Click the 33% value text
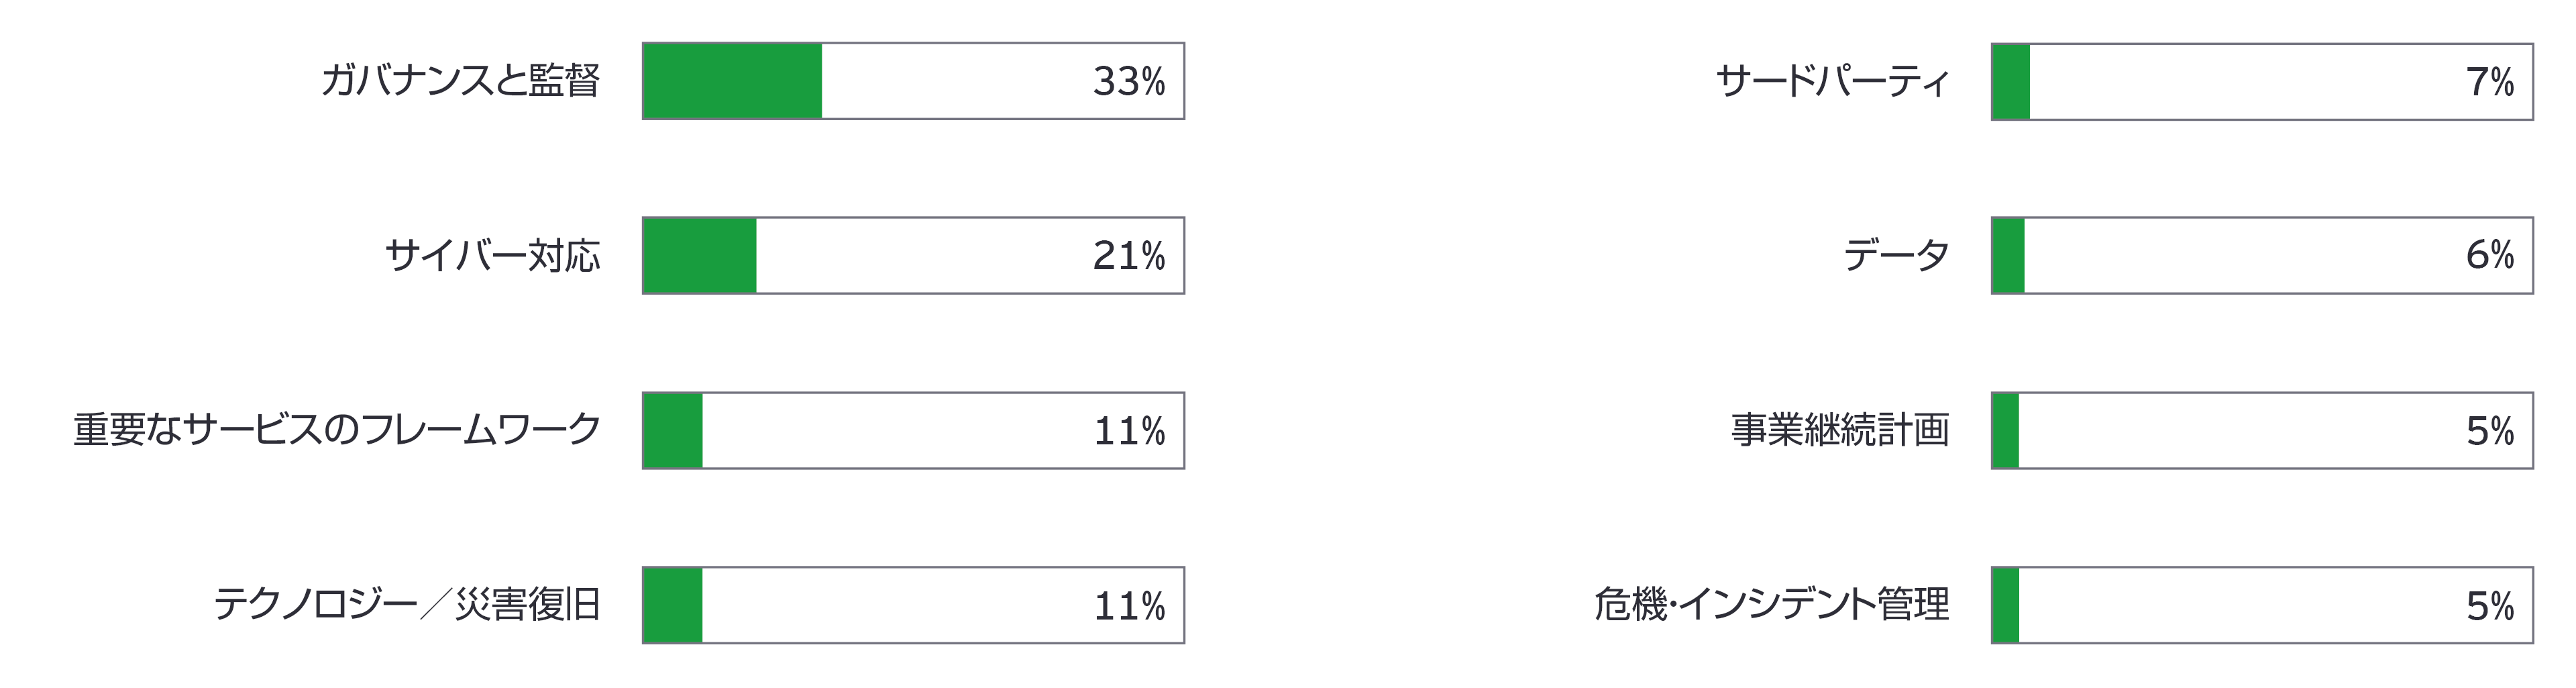The width and height of the screenshot is (2576, 688). 1128,81
